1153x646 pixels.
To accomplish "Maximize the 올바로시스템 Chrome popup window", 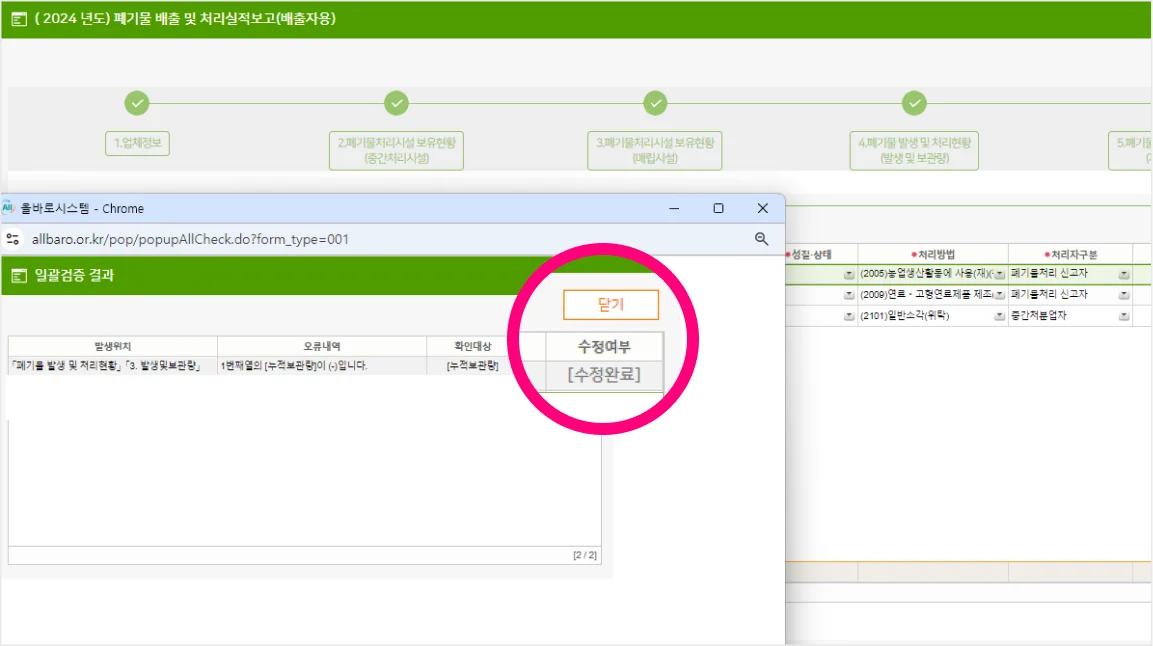I will [x=718, y=208].
